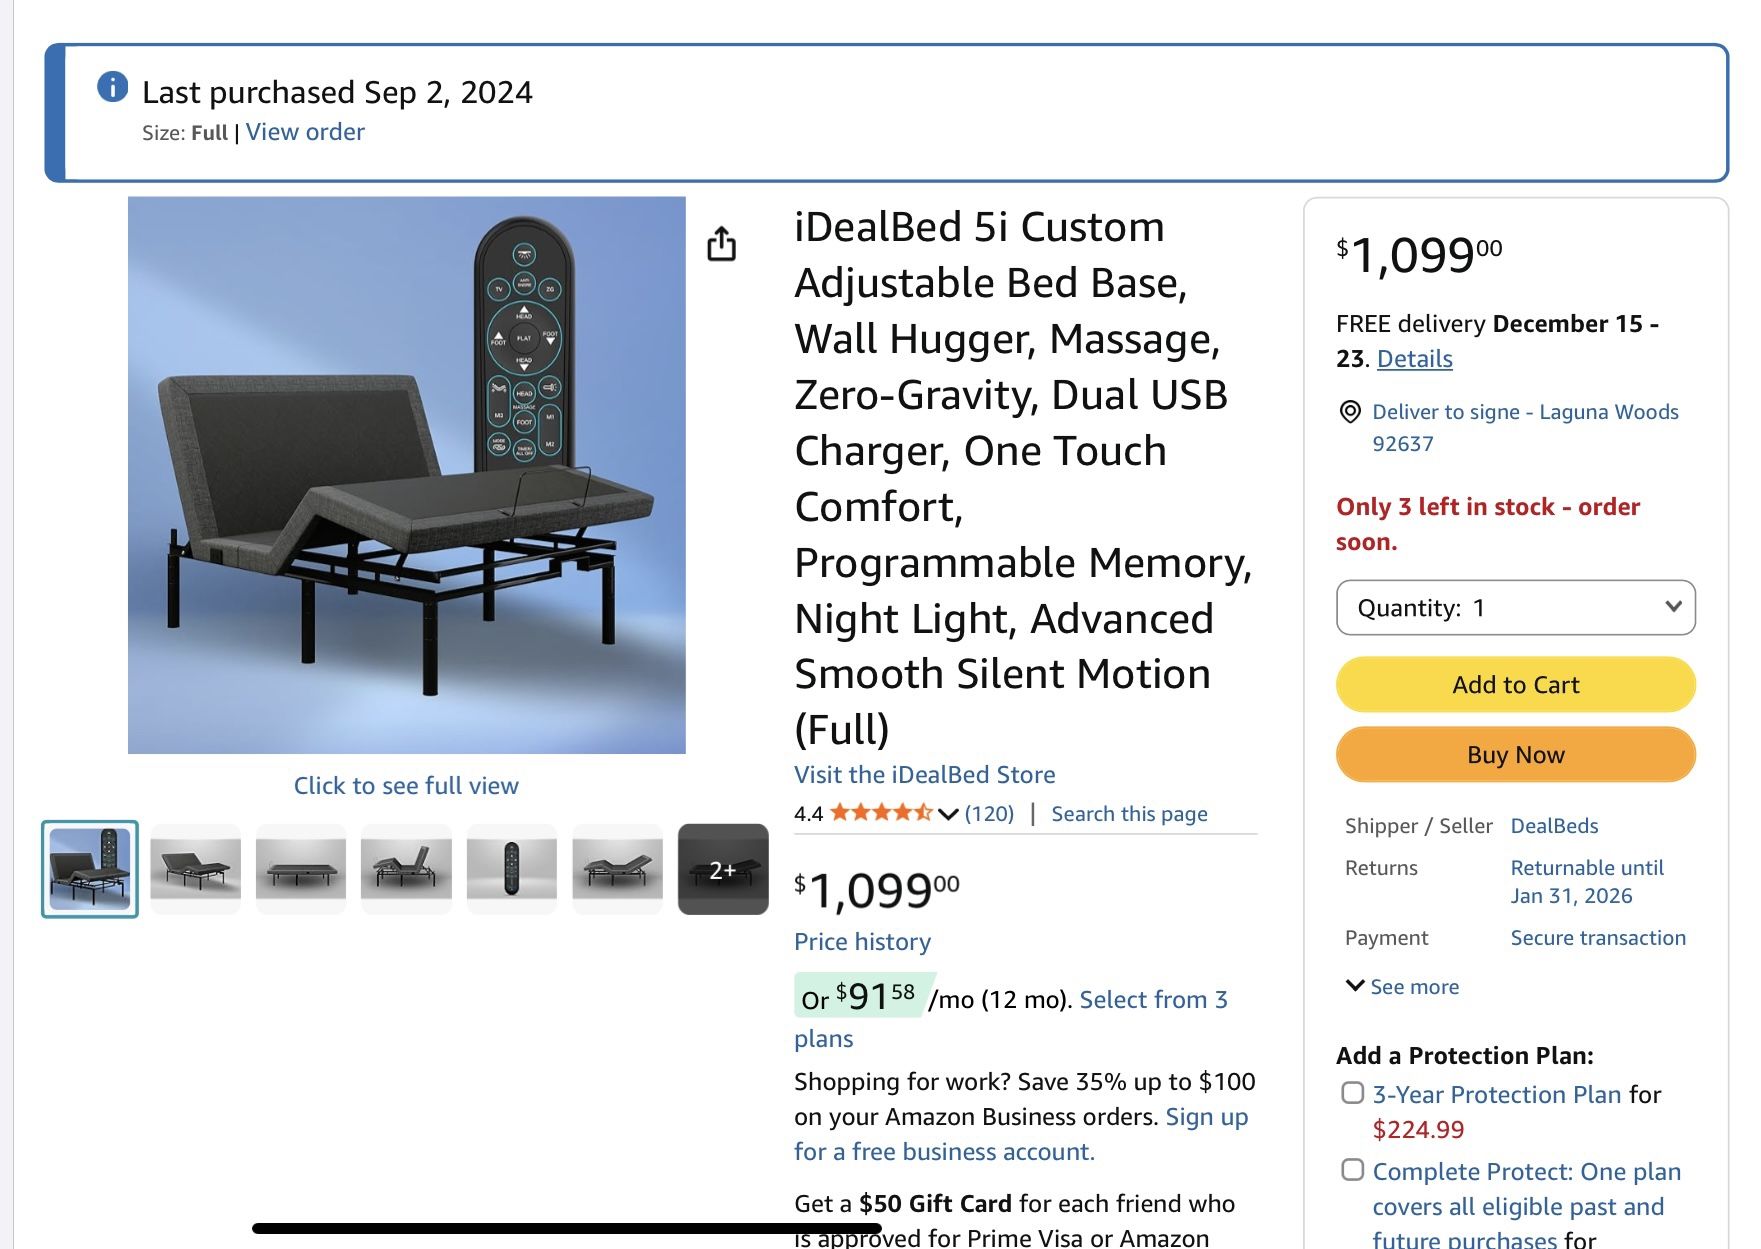Viewport: 1761px width, 1249px height.
Task: Open the Price history link
Action: point(861,941)
